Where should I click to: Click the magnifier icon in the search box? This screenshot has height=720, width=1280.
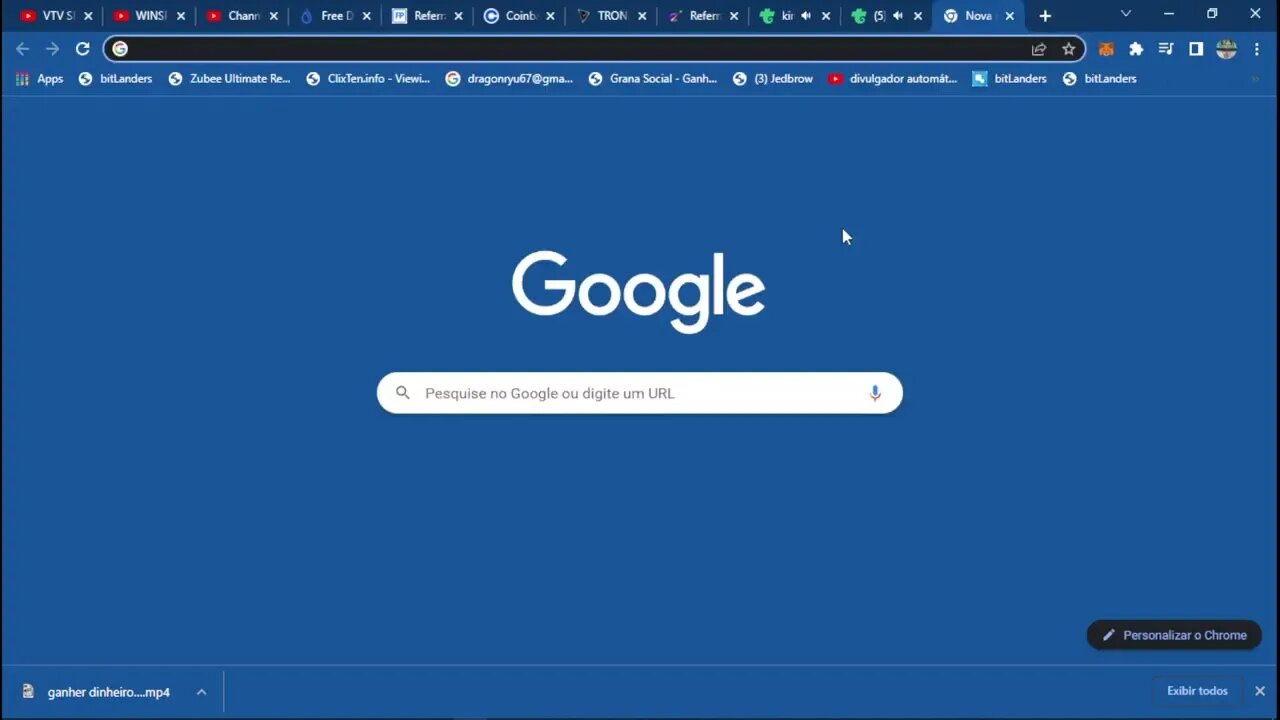(403, 393)
